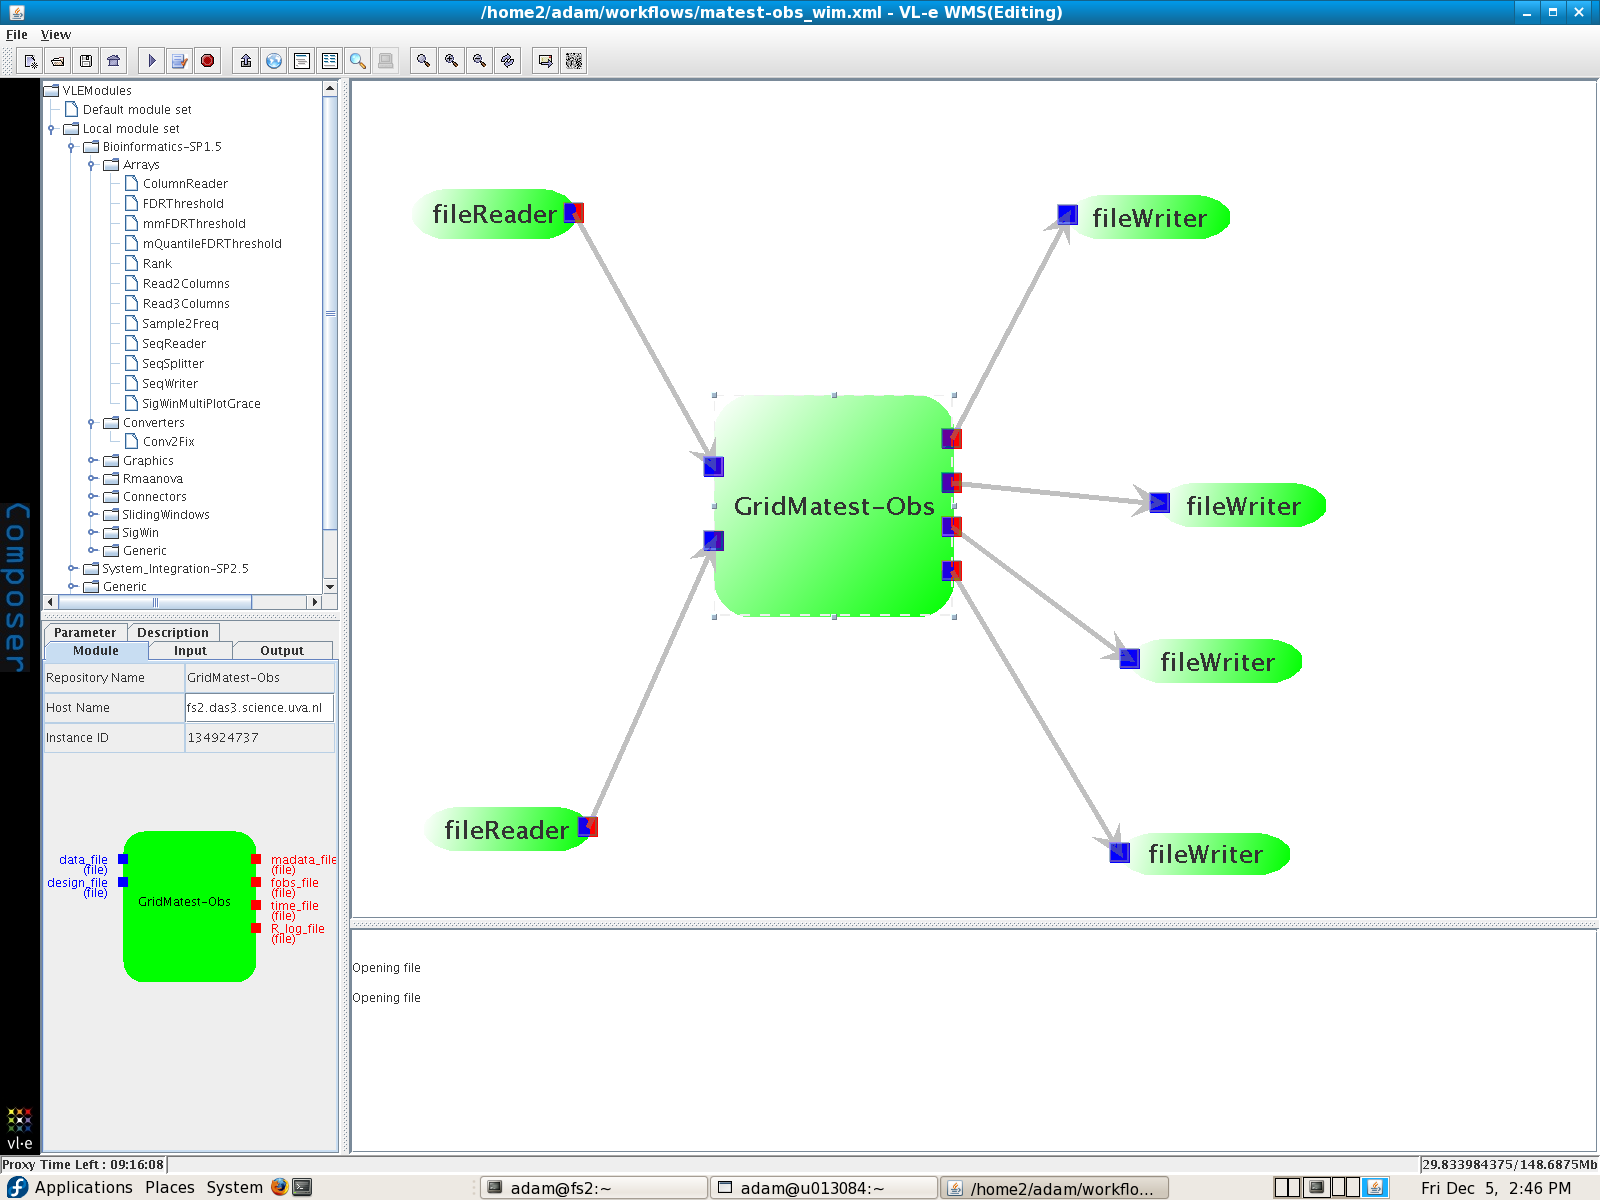This screenshot has height=1200, width=1600.
Task: Open the Firefox launcher in the taskbar
Action: [x=279, y=1187]
